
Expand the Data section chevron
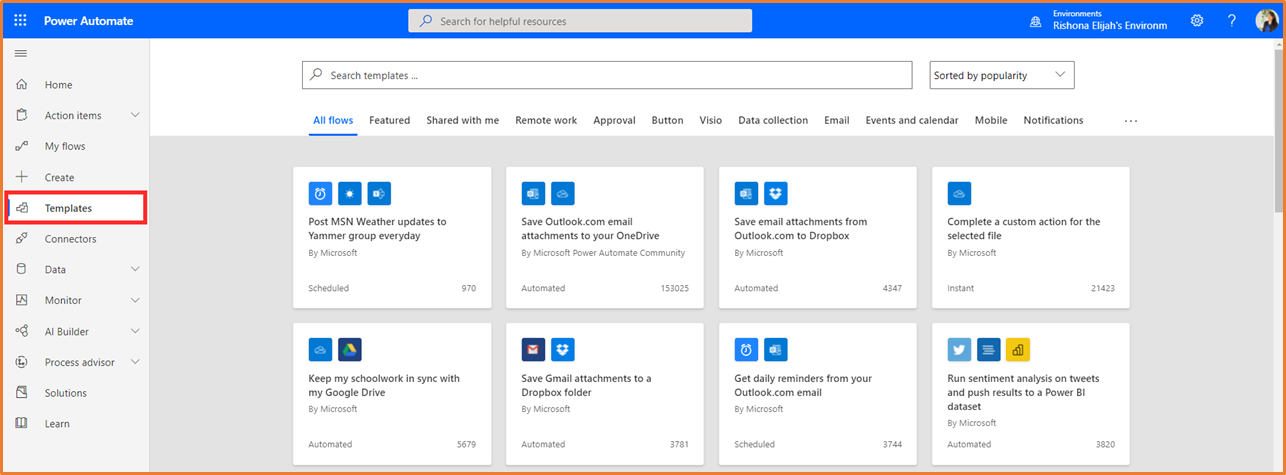[x=135, y=269]
